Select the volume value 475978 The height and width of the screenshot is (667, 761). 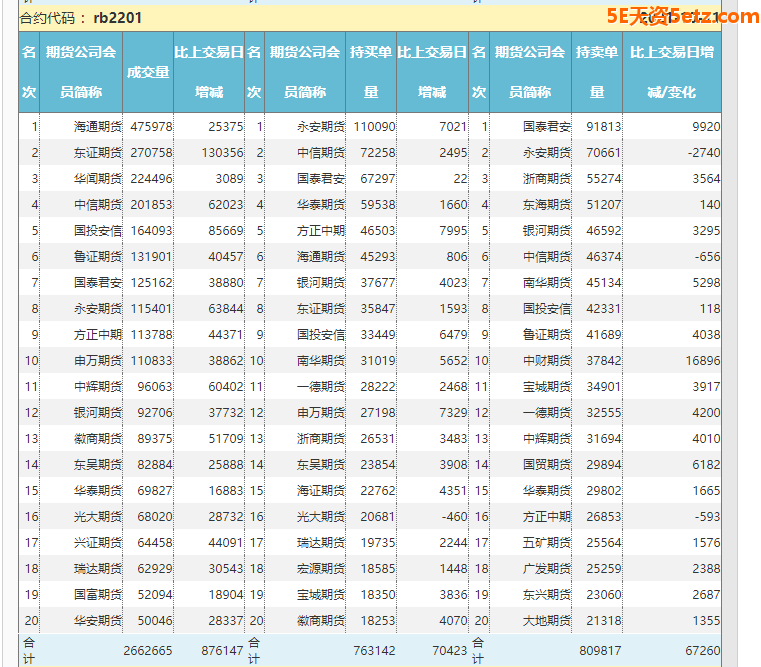(x=151, y=127)
